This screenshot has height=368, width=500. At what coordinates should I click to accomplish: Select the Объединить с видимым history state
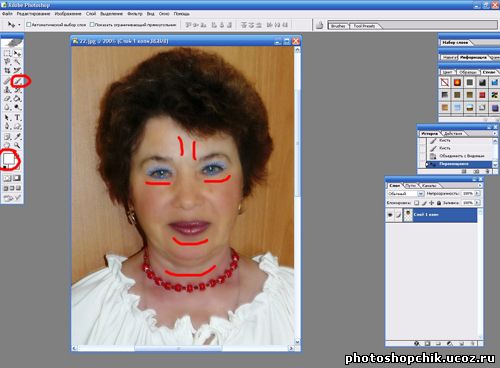(459, 156)
